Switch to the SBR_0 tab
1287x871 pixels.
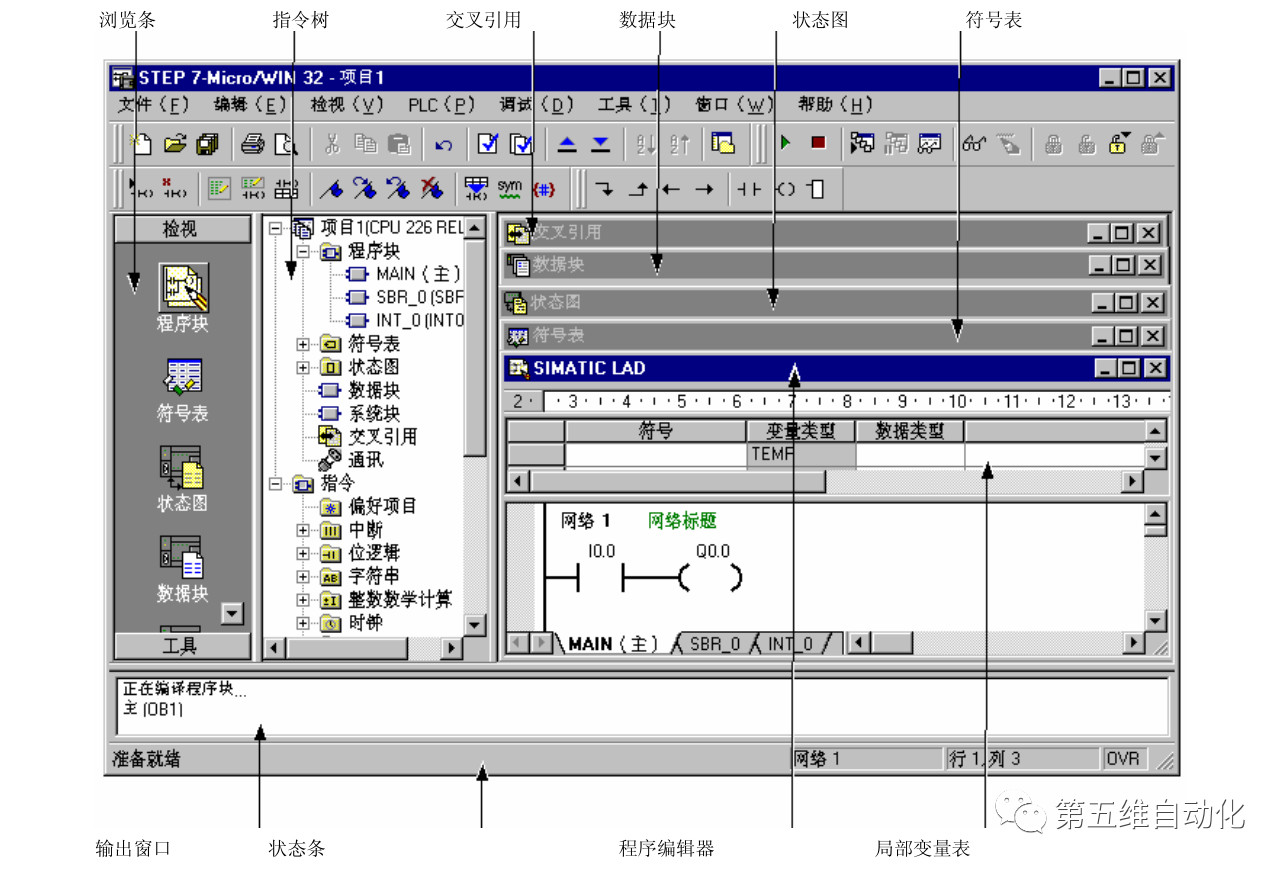pos(714,644)
